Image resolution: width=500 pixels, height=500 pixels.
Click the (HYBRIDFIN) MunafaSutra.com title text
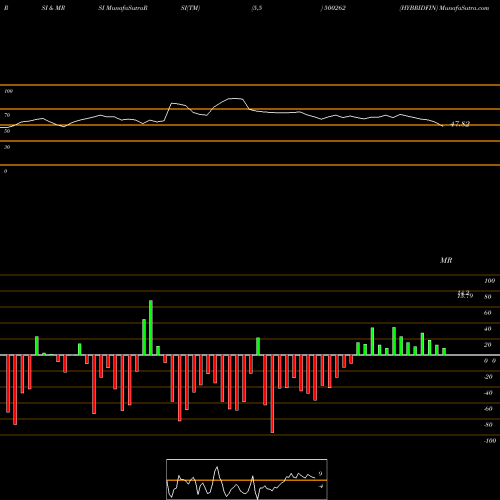click(x=444, y=8)
